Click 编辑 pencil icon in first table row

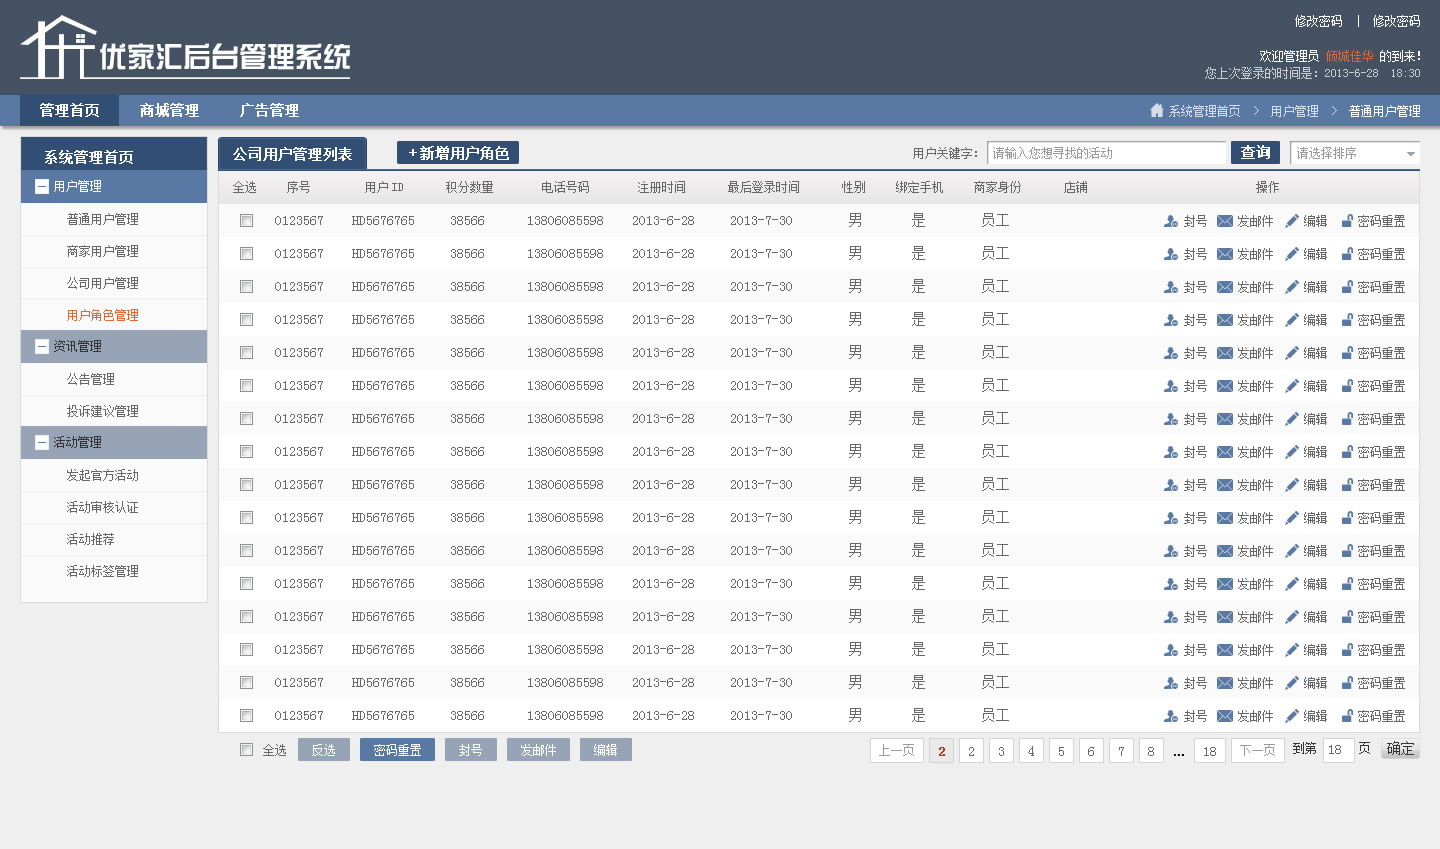[x=1292, y=221]
